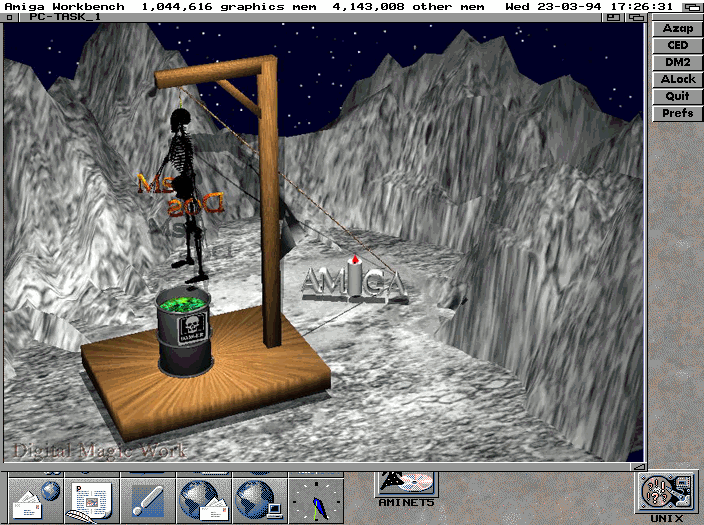Click the date and time display

(589, 7)
